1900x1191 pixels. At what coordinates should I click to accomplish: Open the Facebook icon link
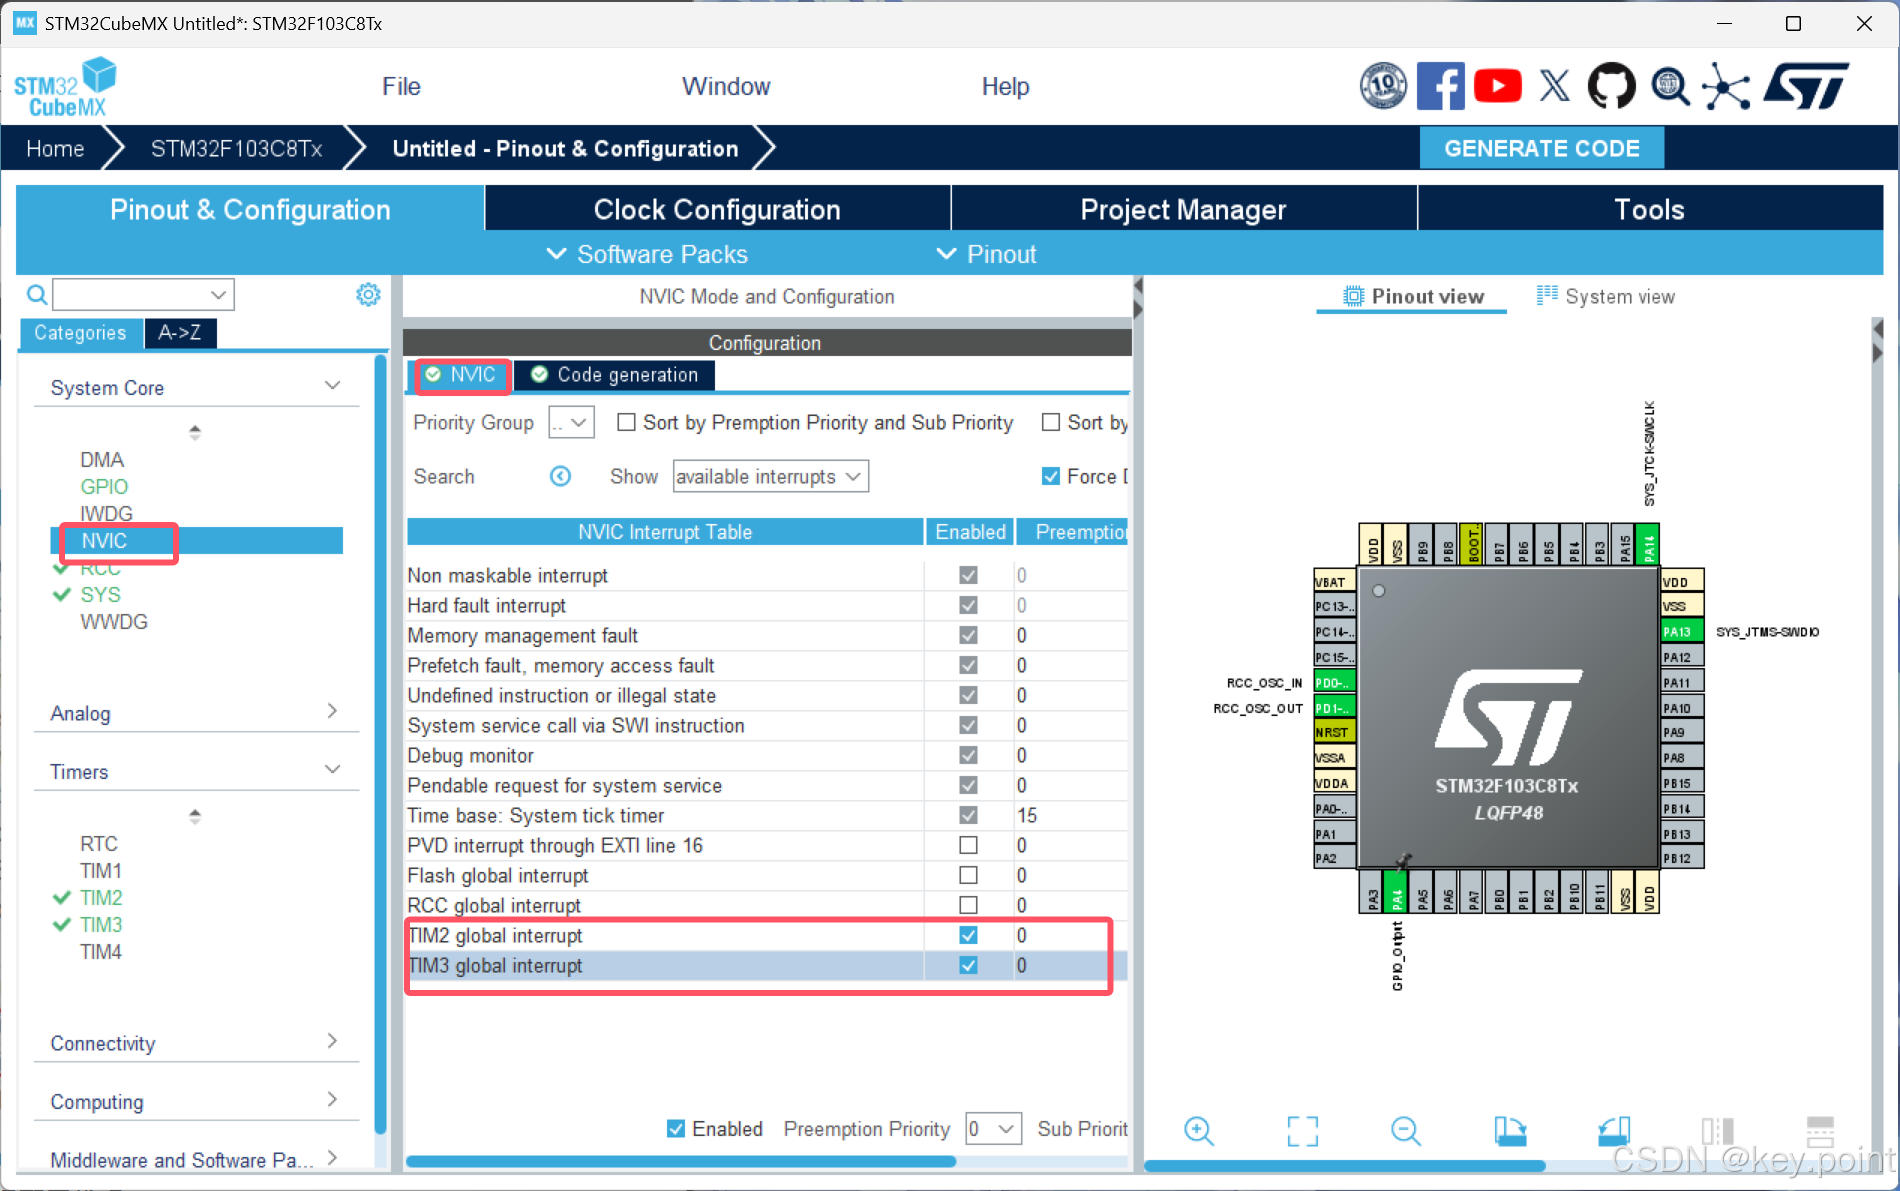[1441, 86]
